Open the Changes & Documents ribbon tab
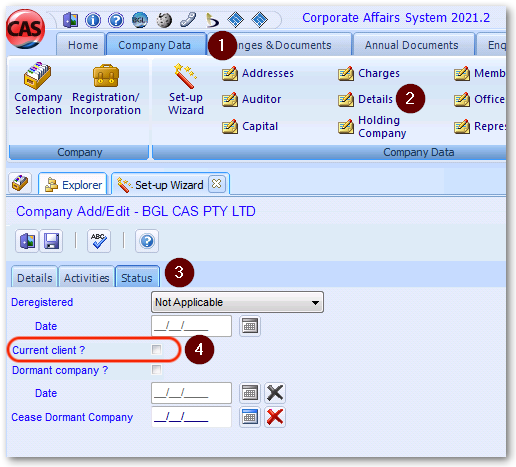The height and width of the screenshot is (467, 516). (x=279, y=44)
